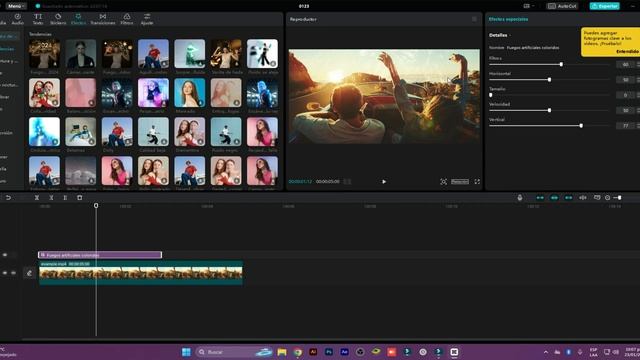Dismiss the tooltip with Entendido
The height and width of the screenshot is (360, 640).
pyautogui.click(x=627, y=51)
